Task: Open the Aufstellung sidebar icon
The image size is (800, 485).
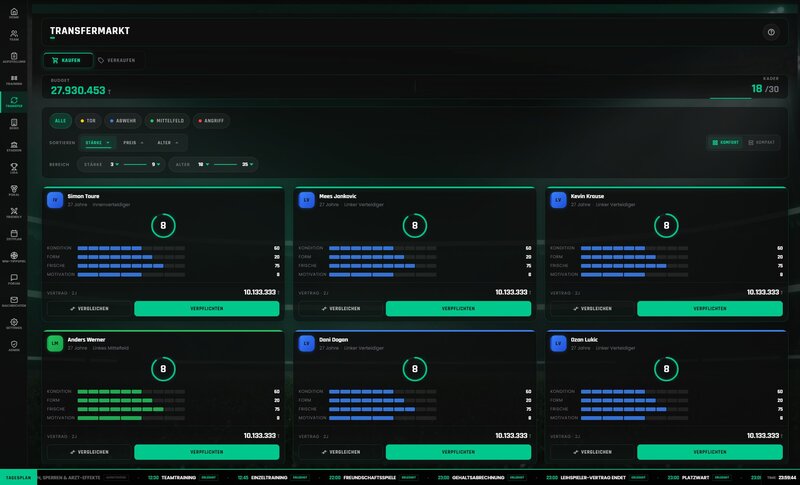Action: pos(14,58)
